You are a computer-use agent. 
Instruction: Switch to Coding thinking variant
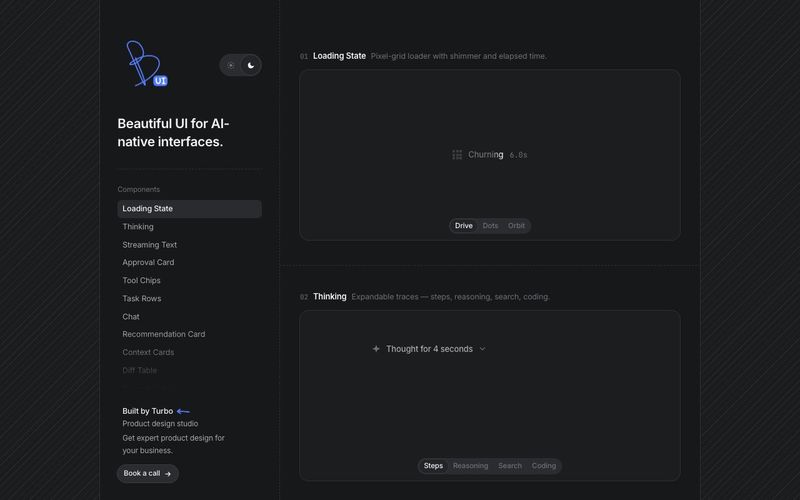544,466
